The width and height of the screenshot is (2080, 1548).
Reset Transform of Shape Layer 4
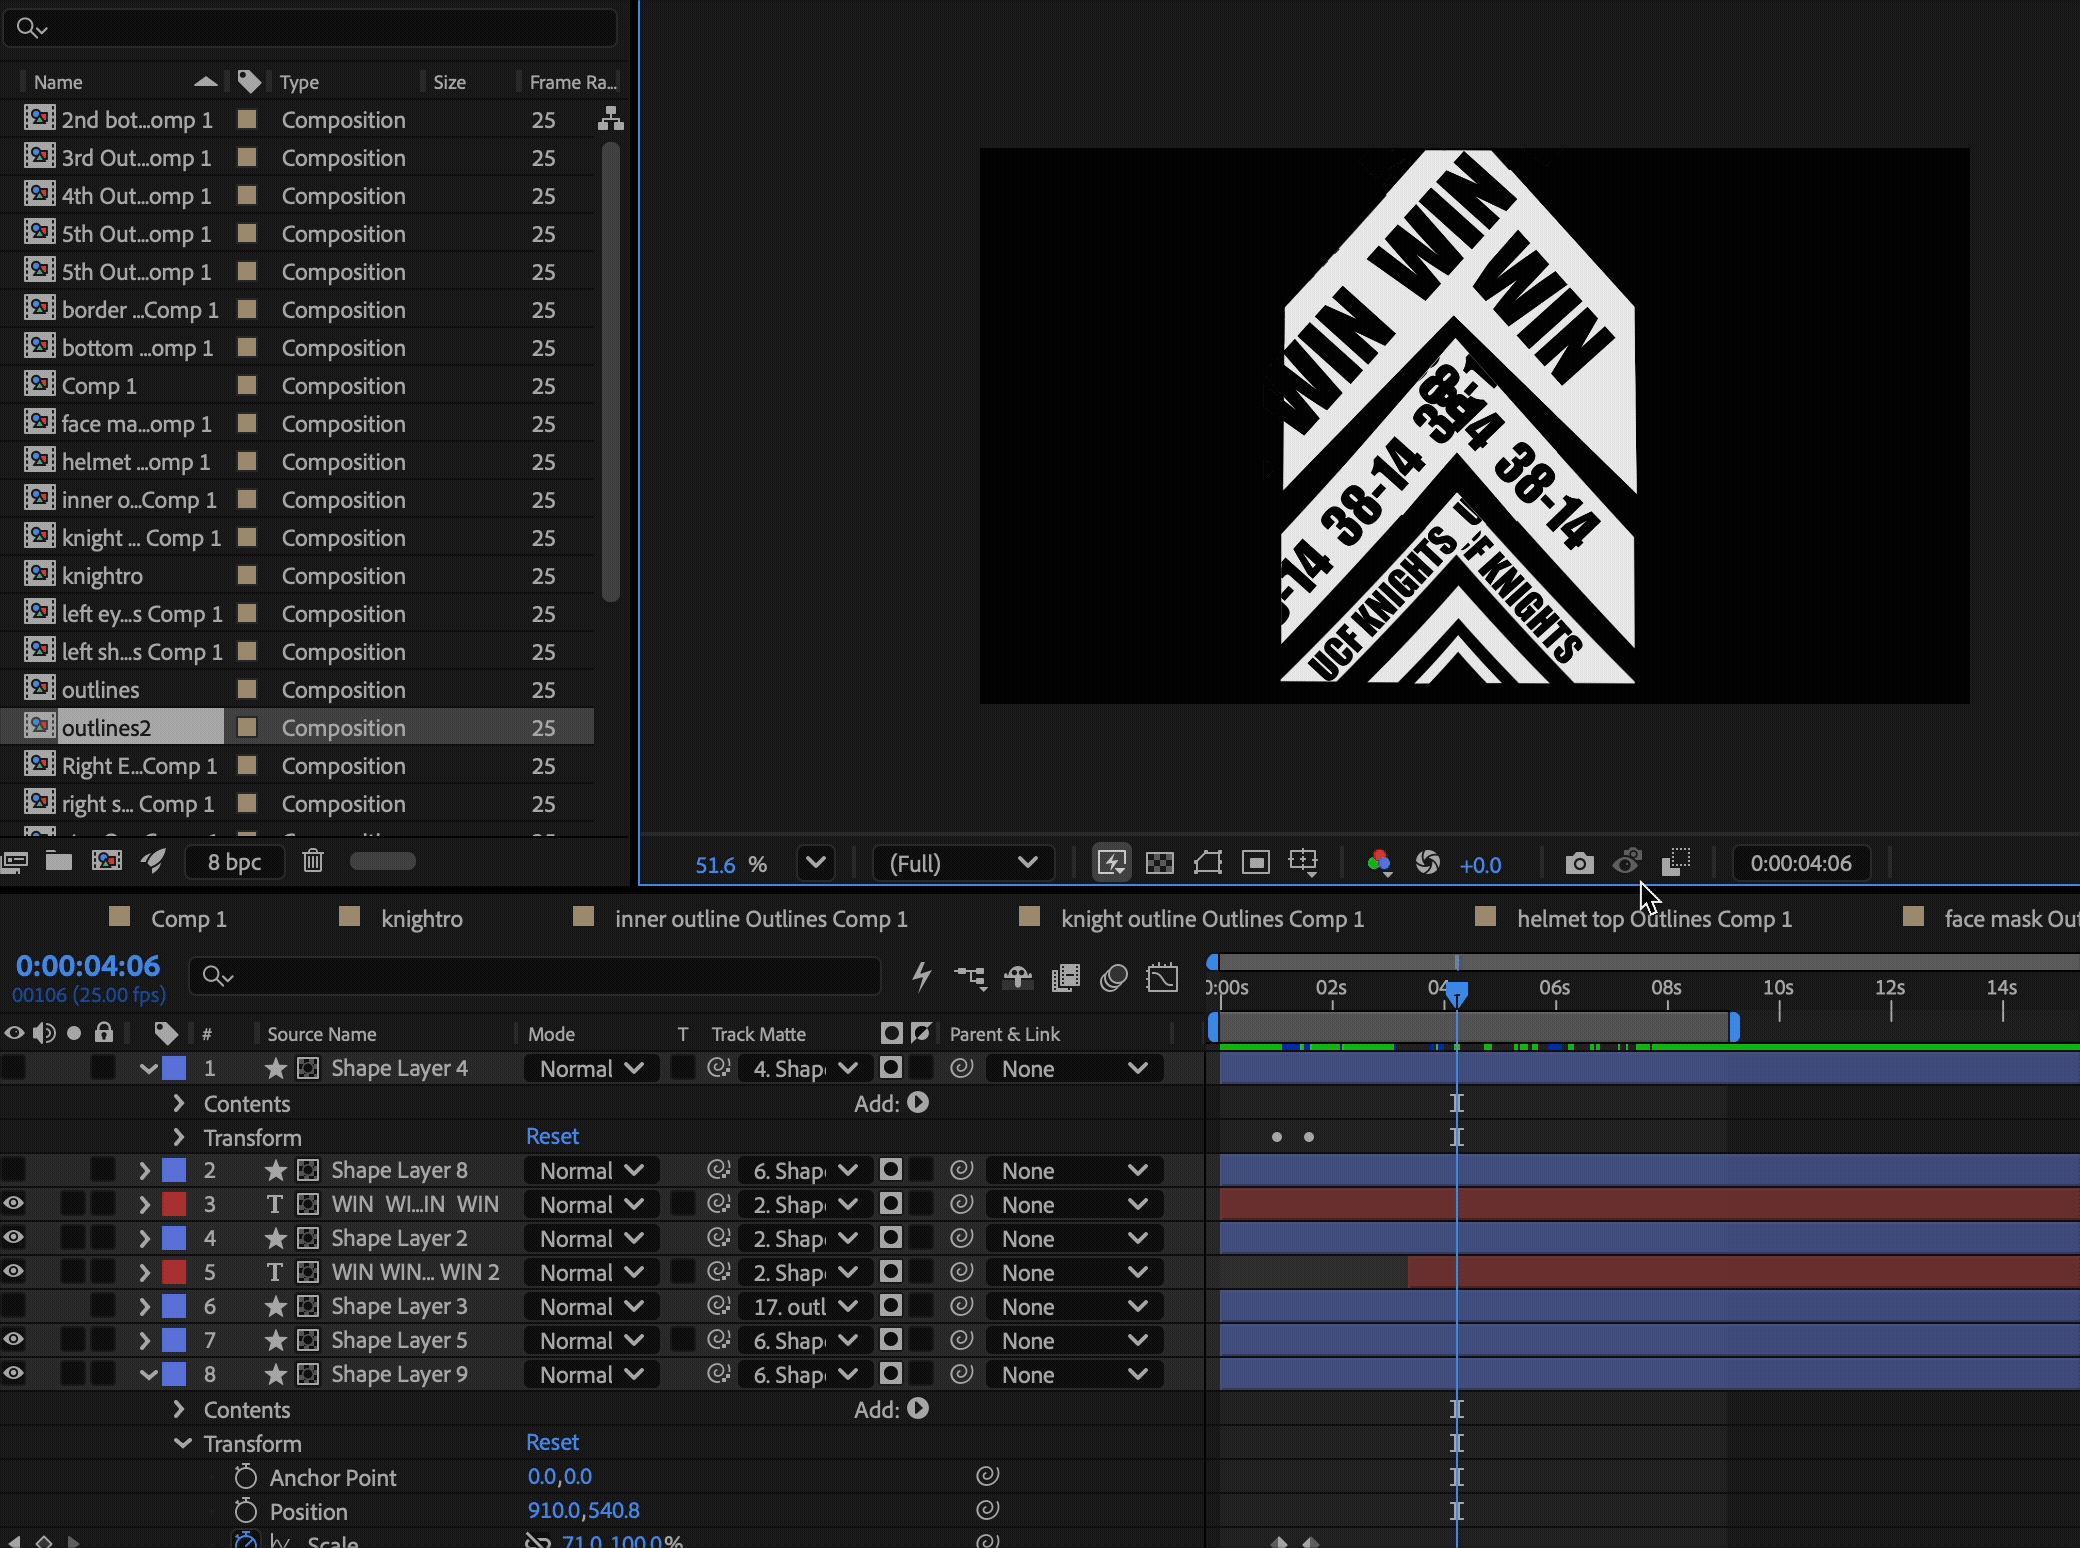[x=552, y=1137]
